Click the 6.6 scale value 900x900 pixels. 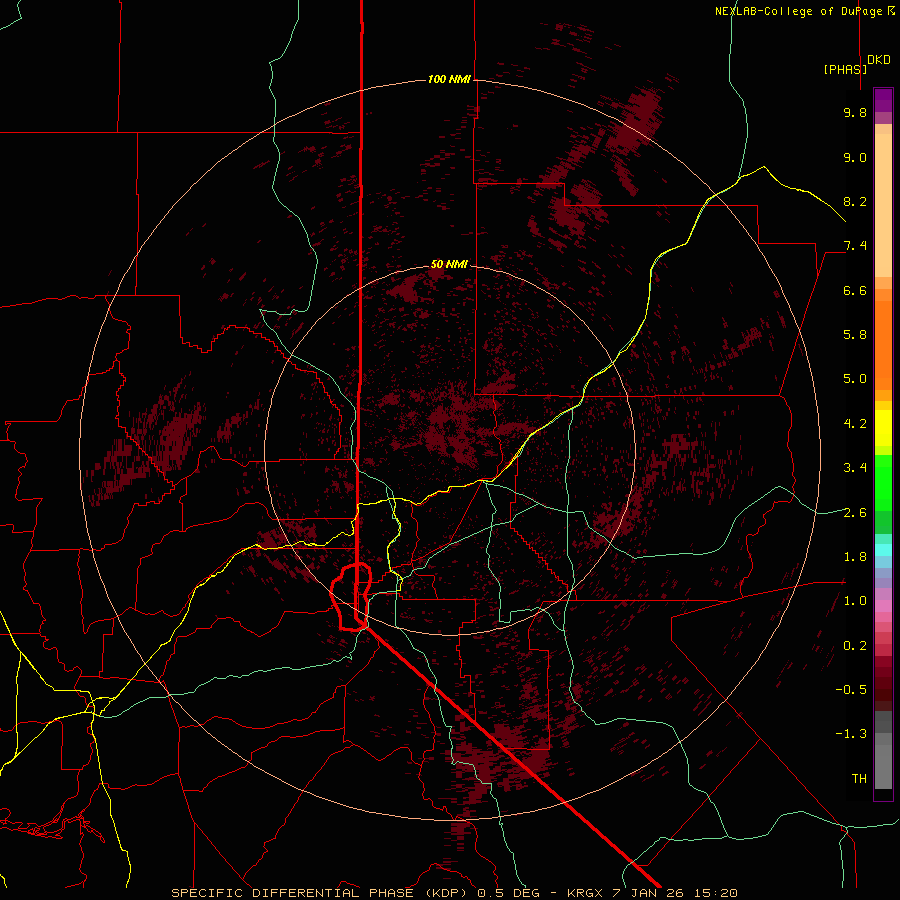coord(855,290)
